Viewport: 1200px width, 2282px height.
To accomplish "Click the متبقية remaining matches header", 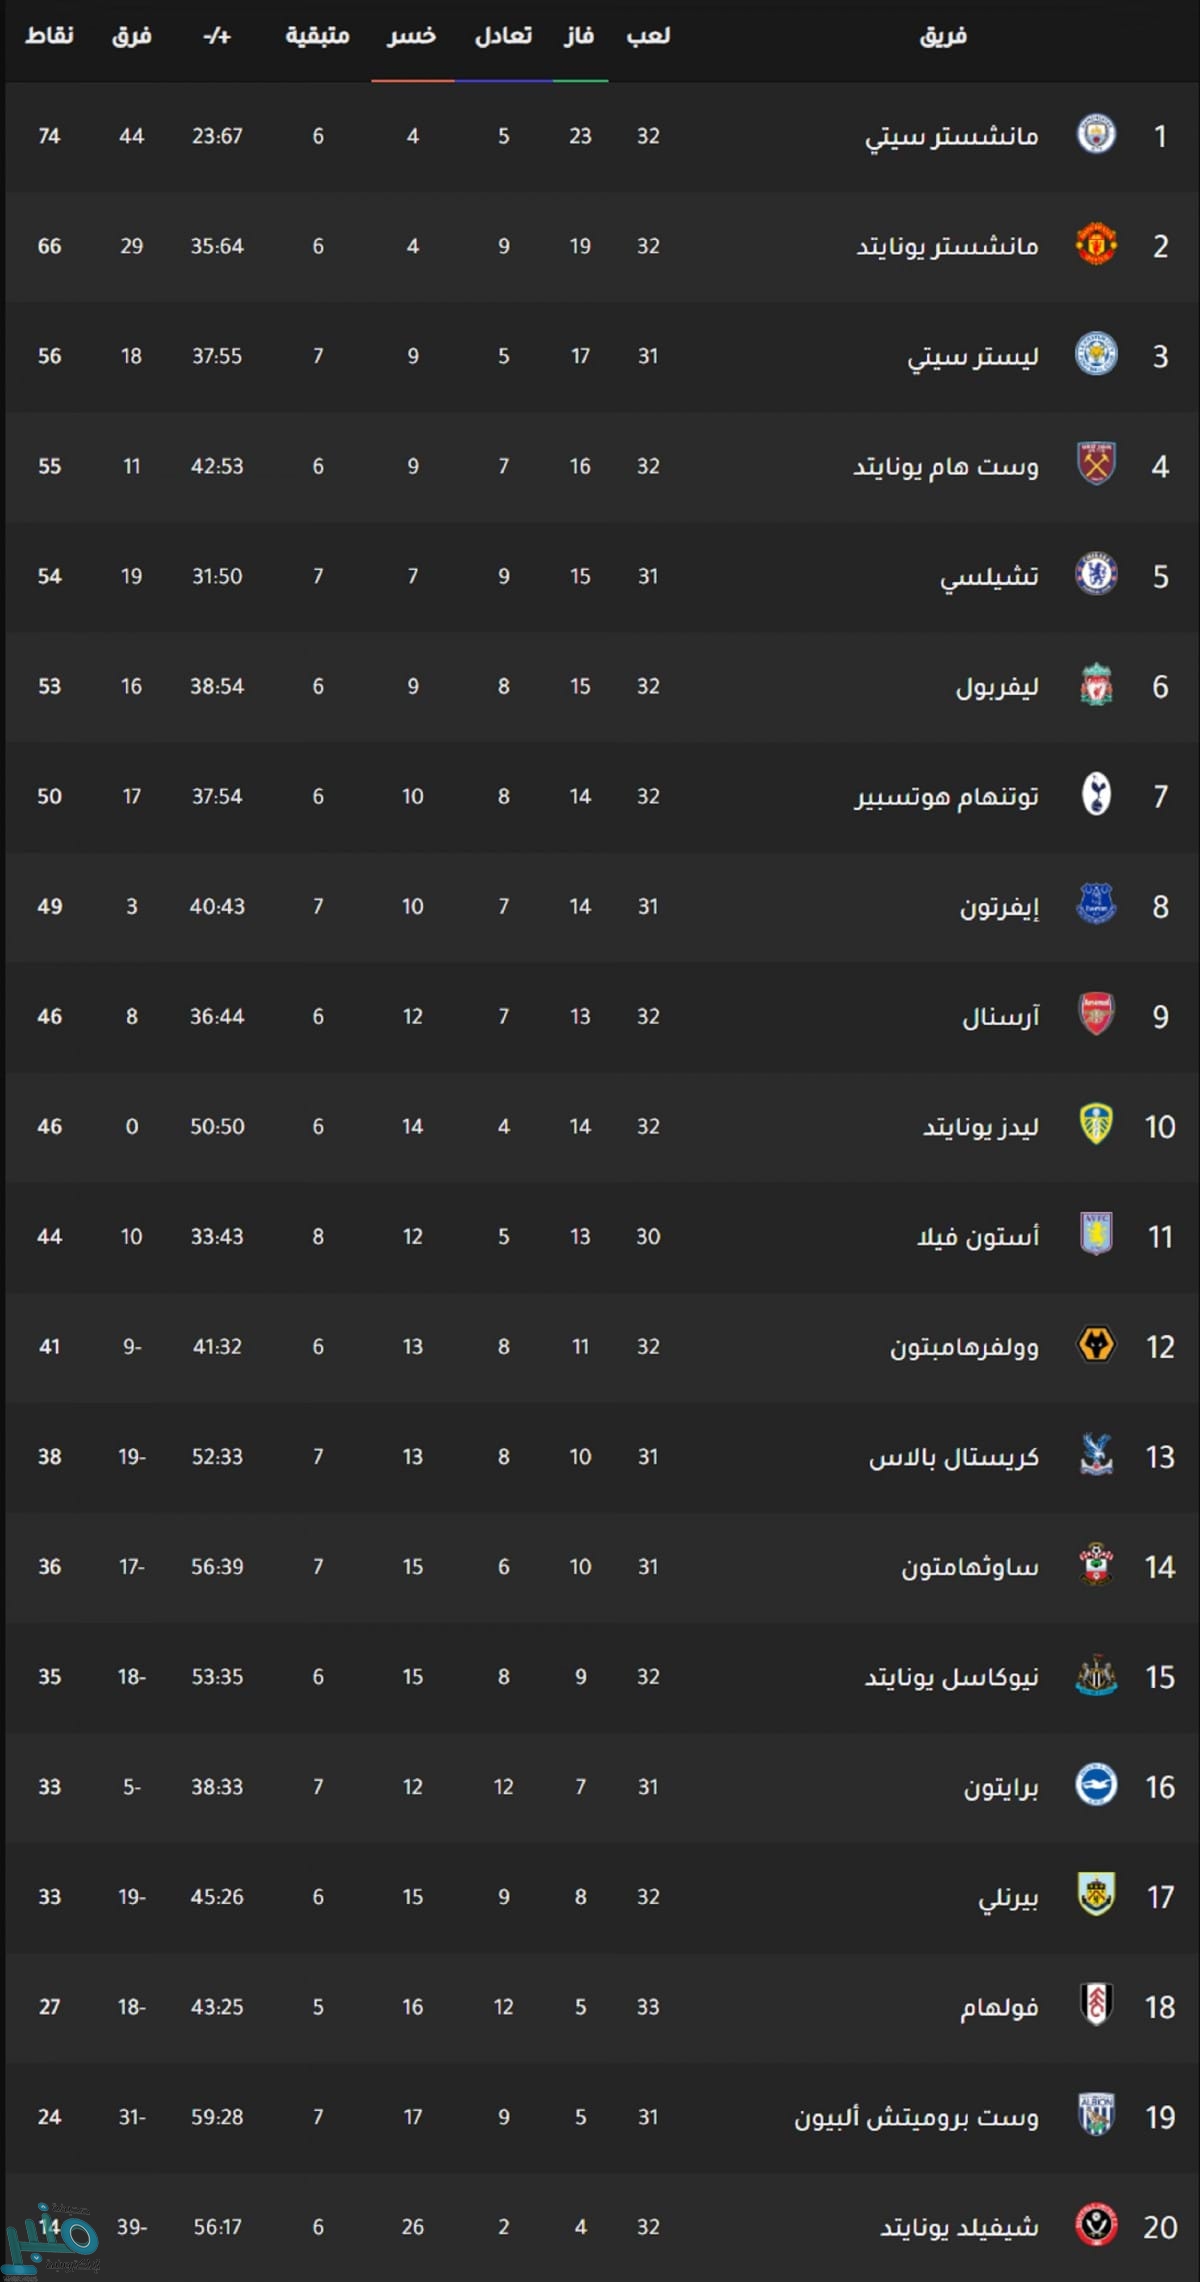I will (x=317, y=37).
